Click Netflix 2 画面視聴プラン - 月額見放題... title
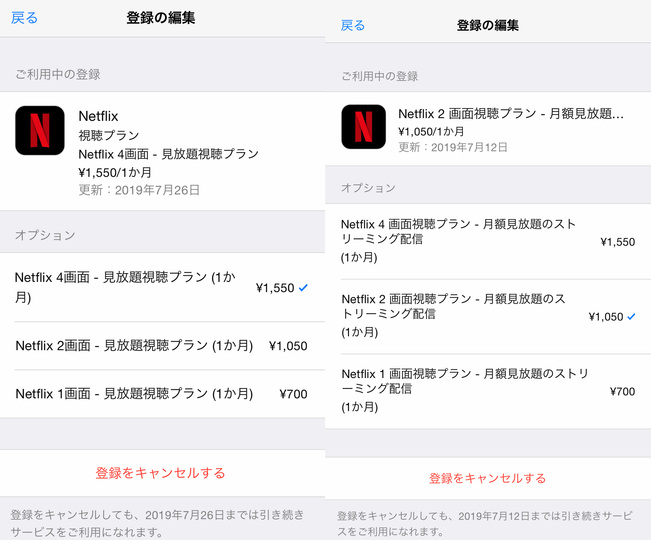The height and width of the screenshot is (540, 651). coord(511,114)
